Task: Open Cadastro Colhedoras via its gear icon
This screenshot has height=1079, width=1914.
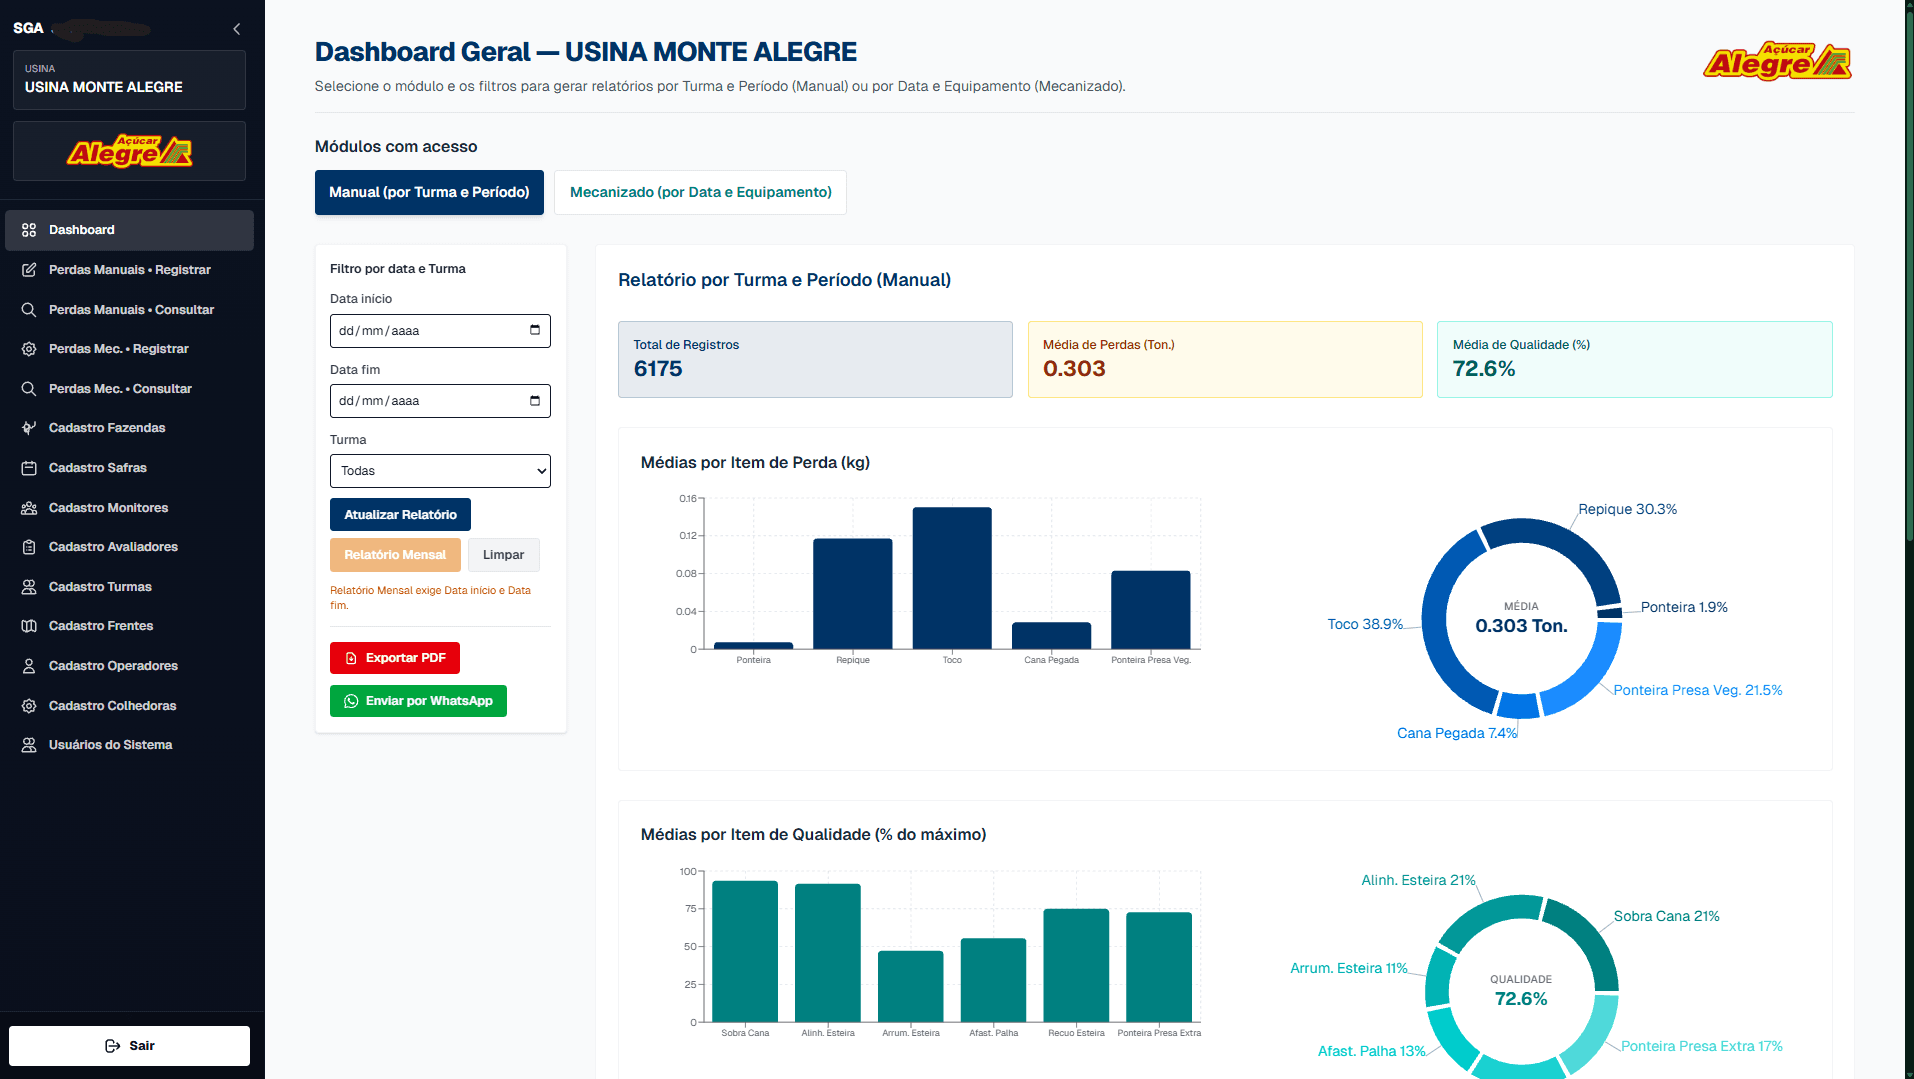Action: point(29,705)
